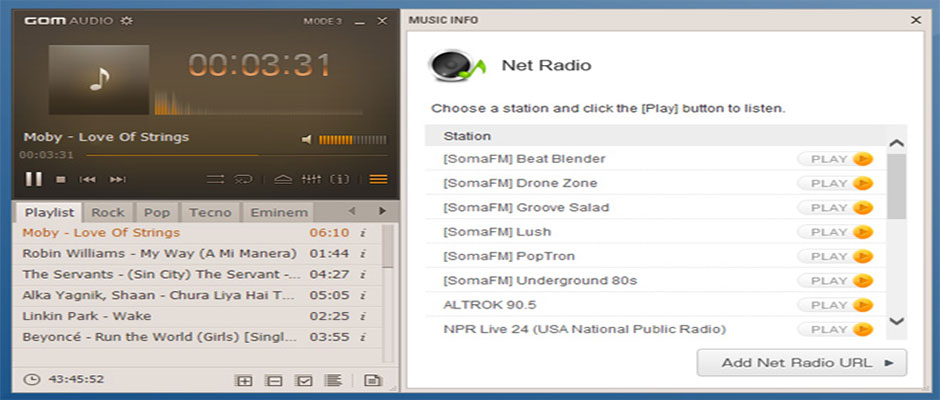Open the equalizer settings

point(311,179)
